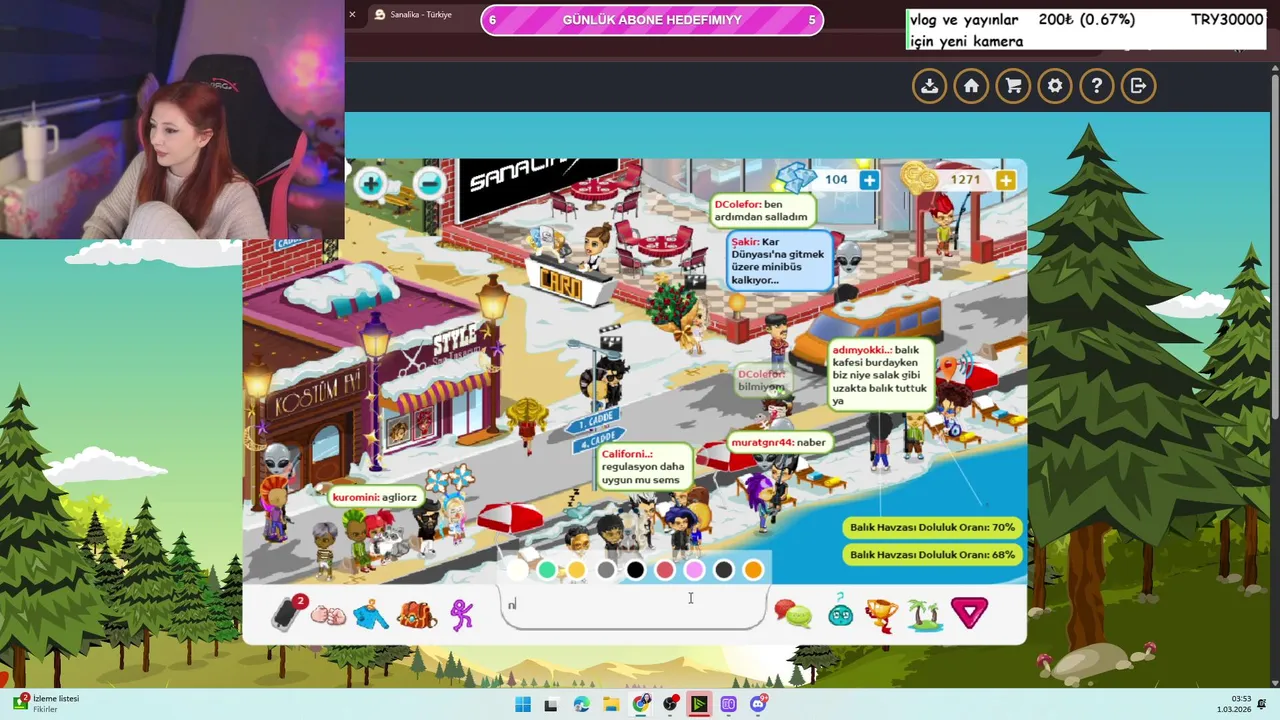This screenshot has width=1280, height=720.
Task: Select the black chat color swatch
Action: (635, 570)
